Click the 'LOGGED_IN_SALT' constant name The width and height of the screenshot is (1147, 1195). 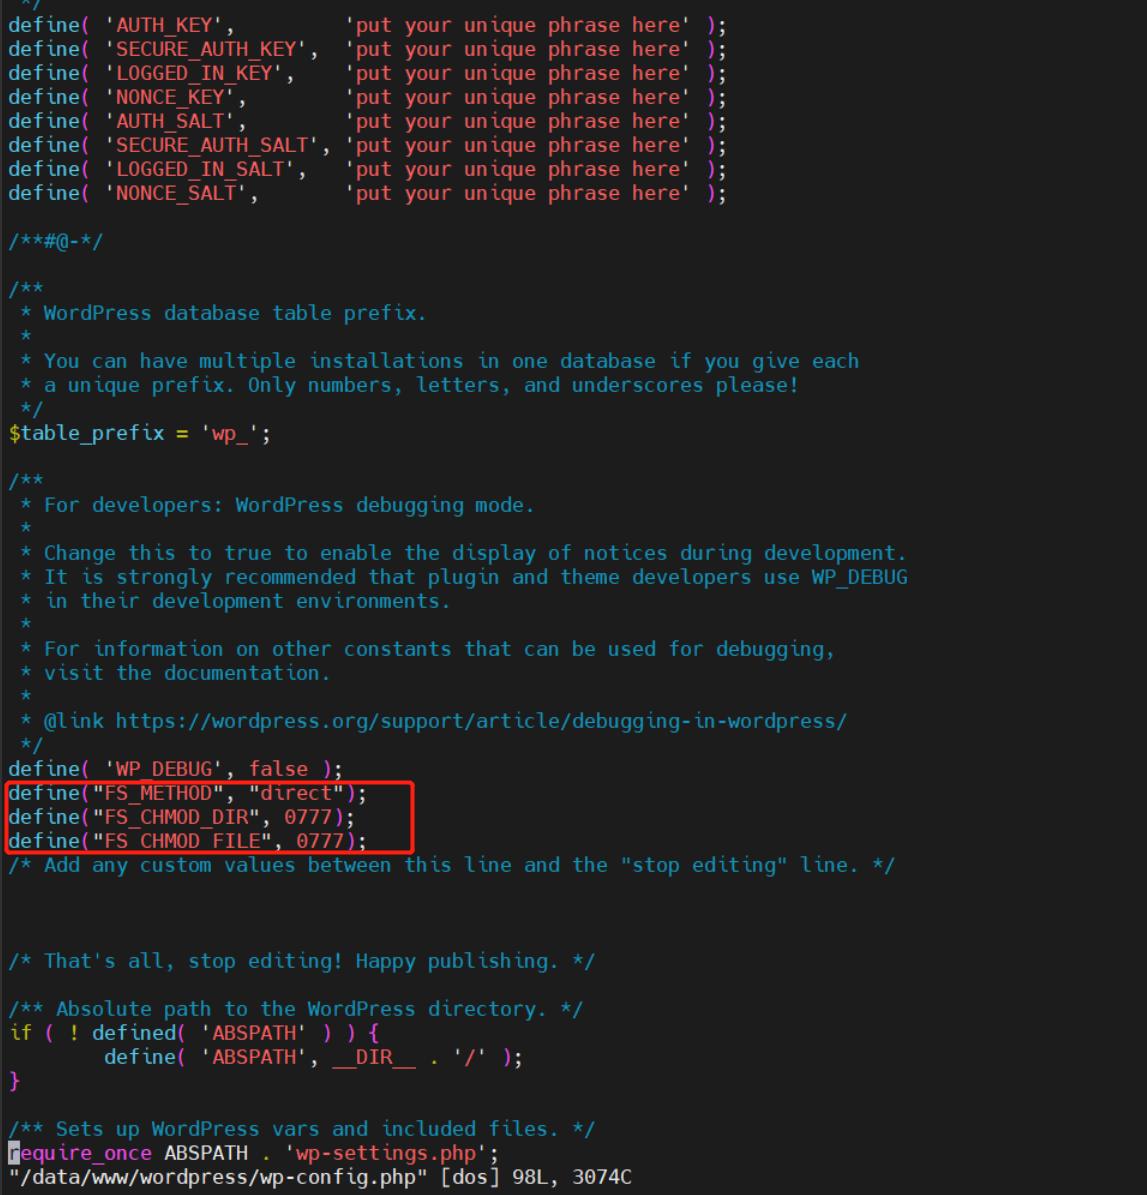[x=200, y=169]
